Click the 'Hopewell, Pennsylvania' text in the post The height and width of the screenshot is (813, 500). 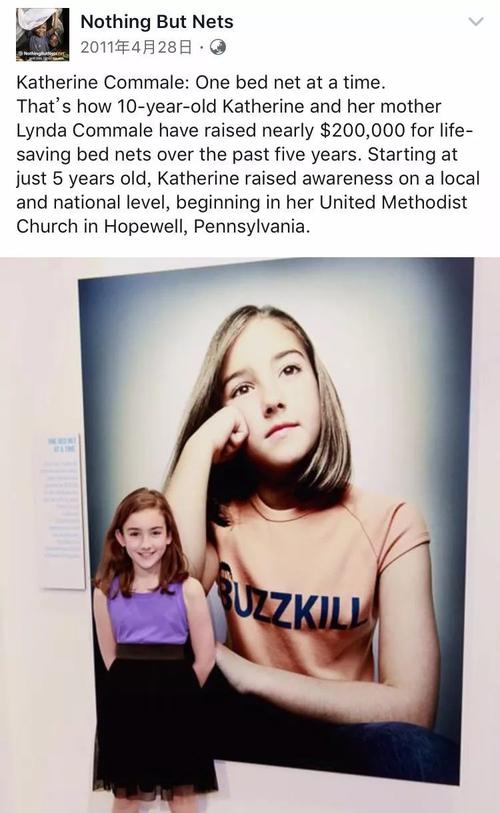tap(206, 226)
